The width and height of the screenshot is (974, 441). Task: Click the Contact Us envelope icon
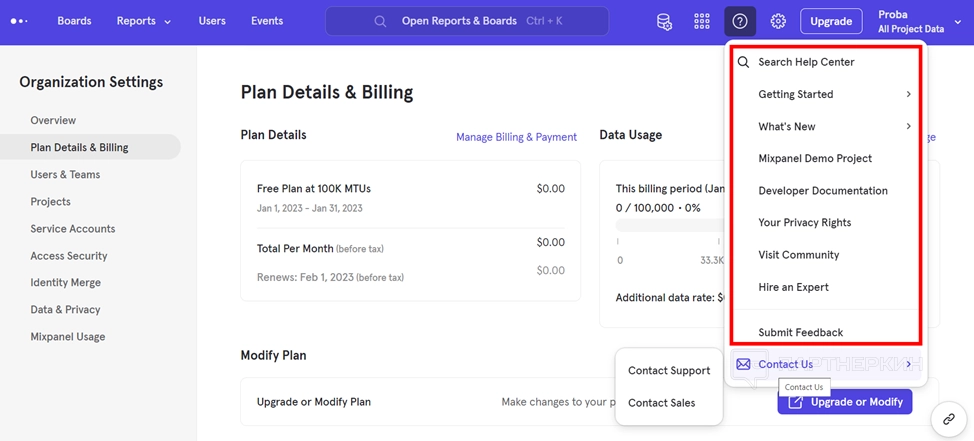pos(743,364)
